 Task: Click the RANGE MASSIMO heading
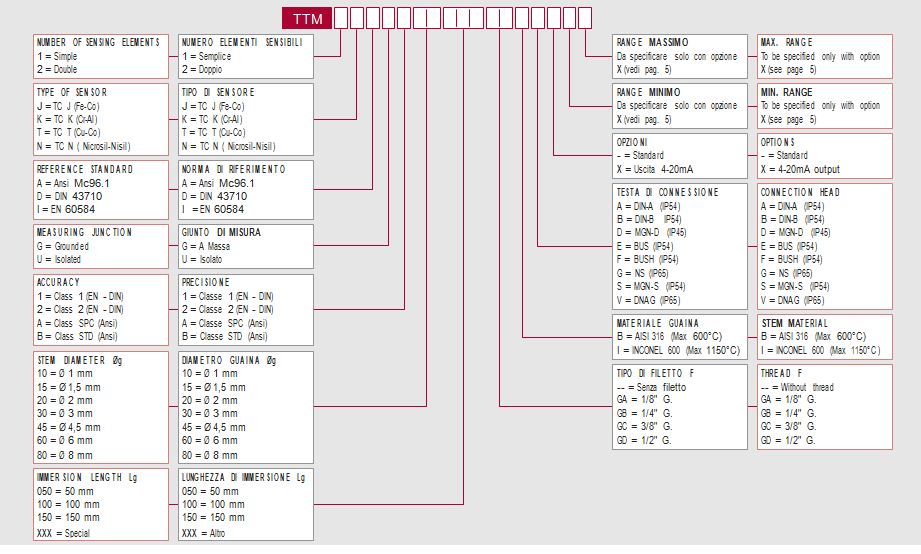tap(652, 43)
